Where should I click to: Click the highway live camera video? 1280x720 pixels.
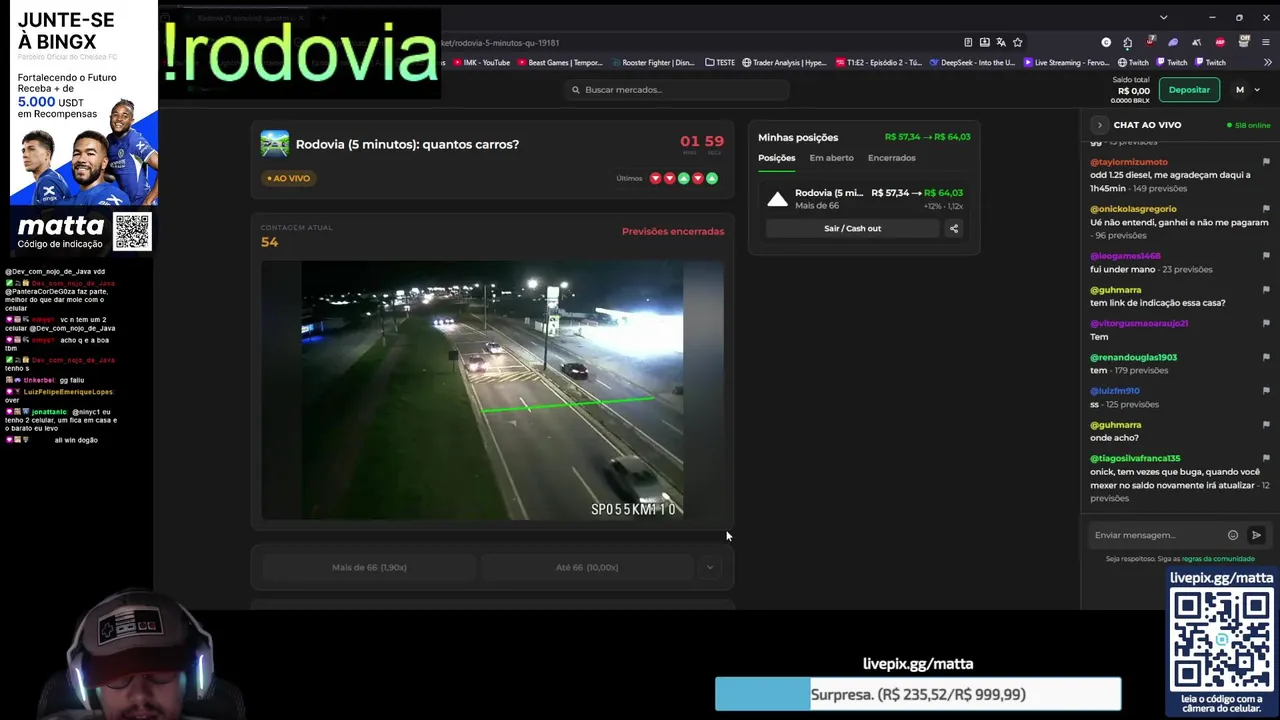point(492,390)
